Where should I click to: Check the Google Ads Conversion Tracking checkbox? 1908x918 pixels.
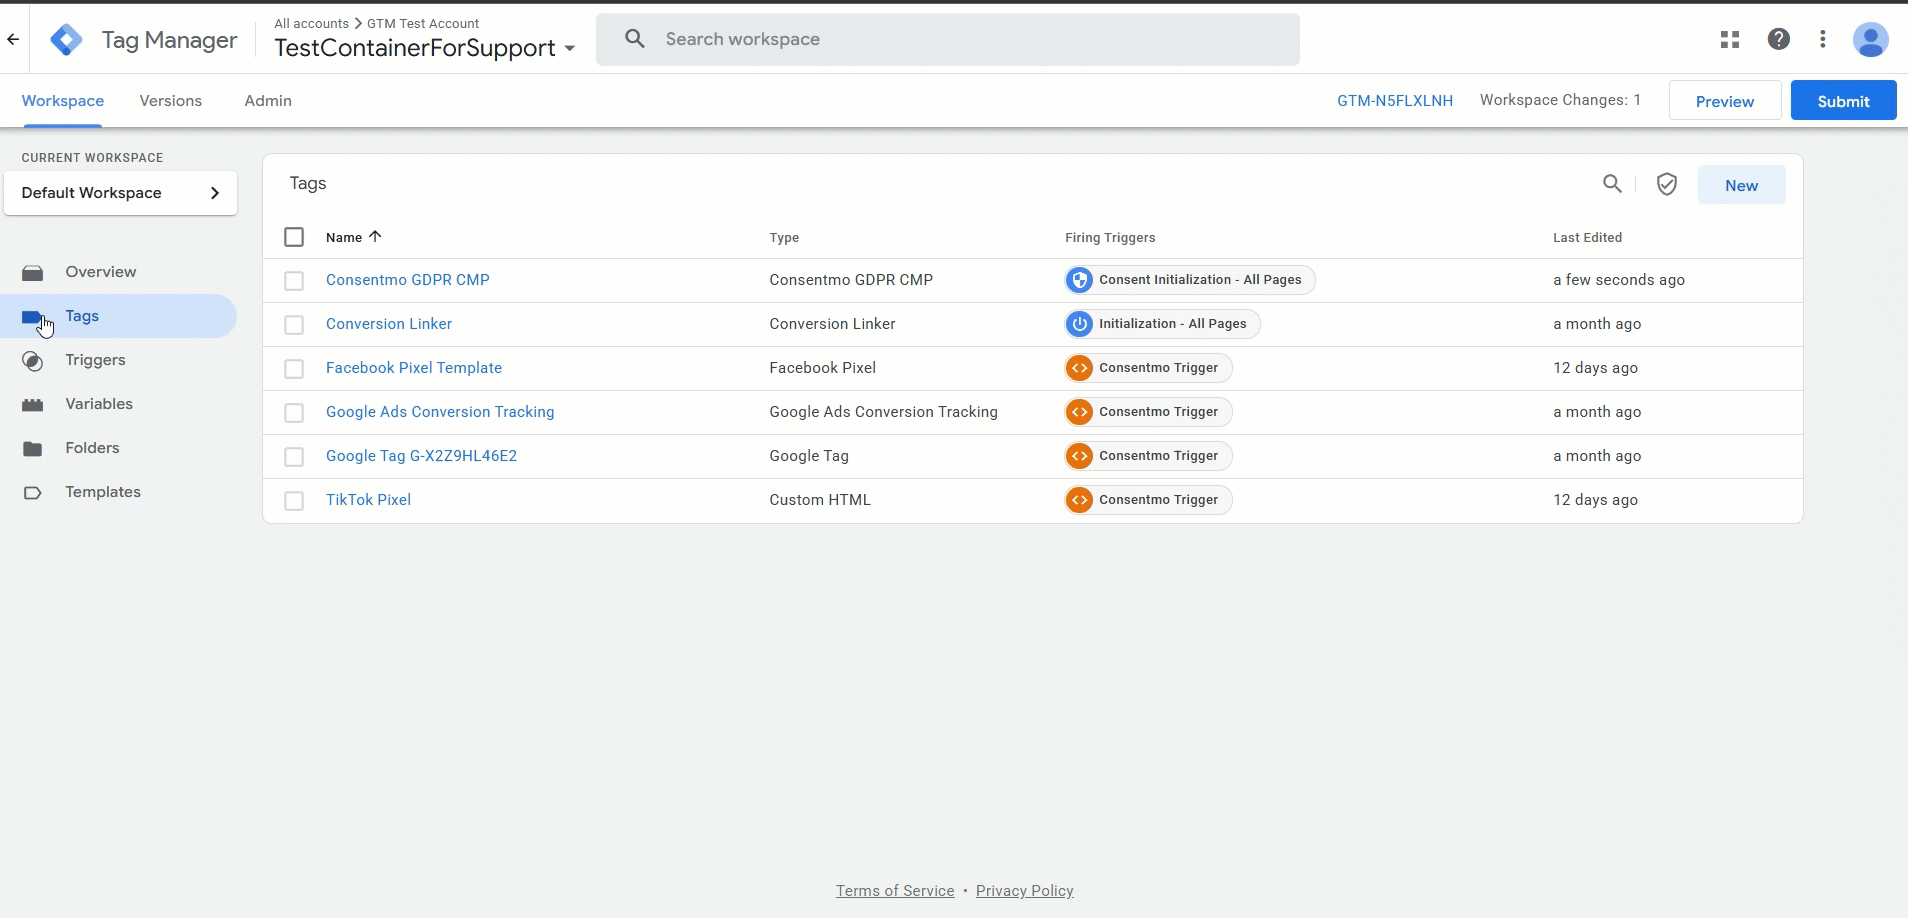(x=294, y=413)
